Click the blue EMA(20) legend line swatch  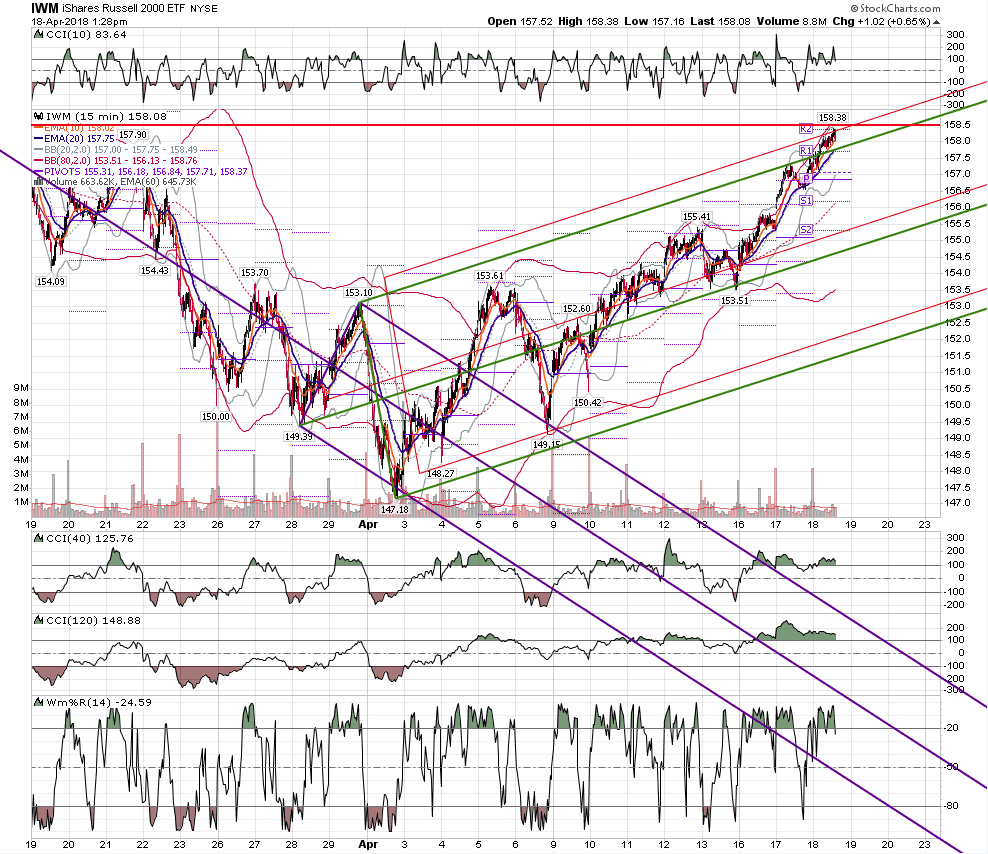(38, 139)
